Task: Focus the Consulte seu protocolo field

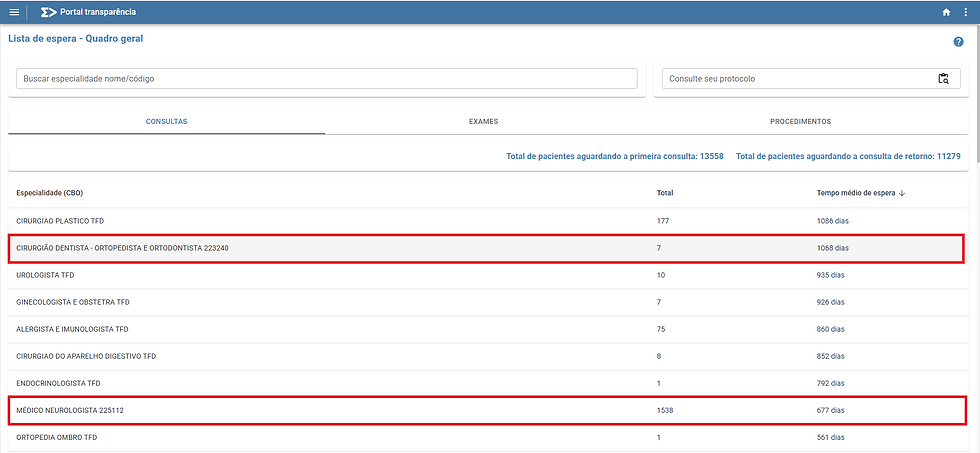Action: pyautogui.click(x=811, y=79)
